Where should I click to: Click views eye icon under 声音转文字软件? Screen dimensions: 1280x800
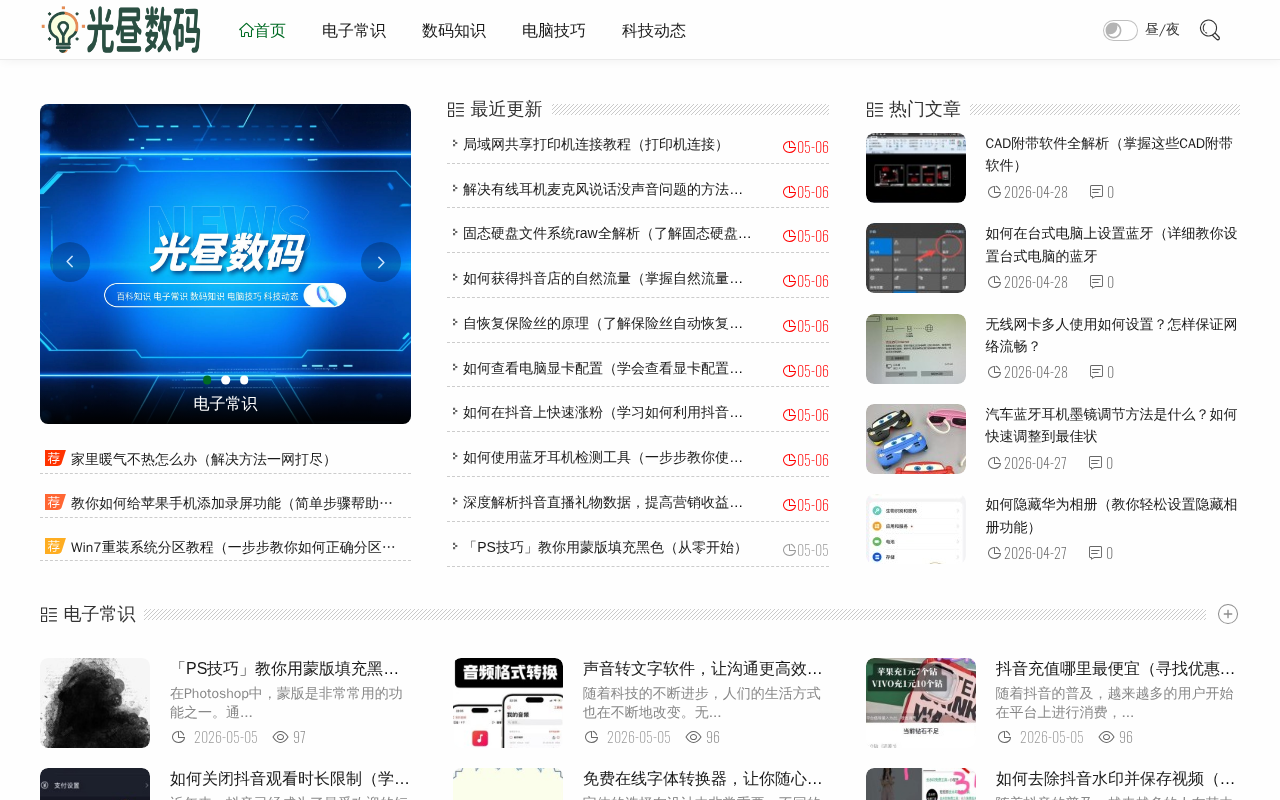coord(694,737)
